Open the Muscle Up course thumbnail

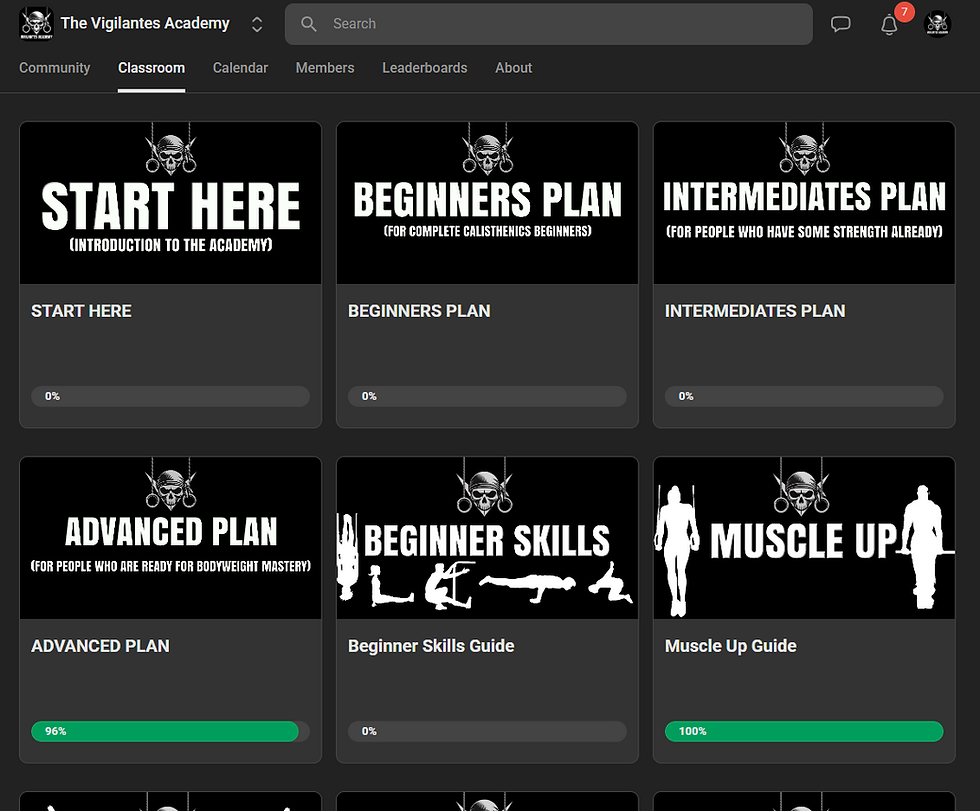(x=804, y=538)
